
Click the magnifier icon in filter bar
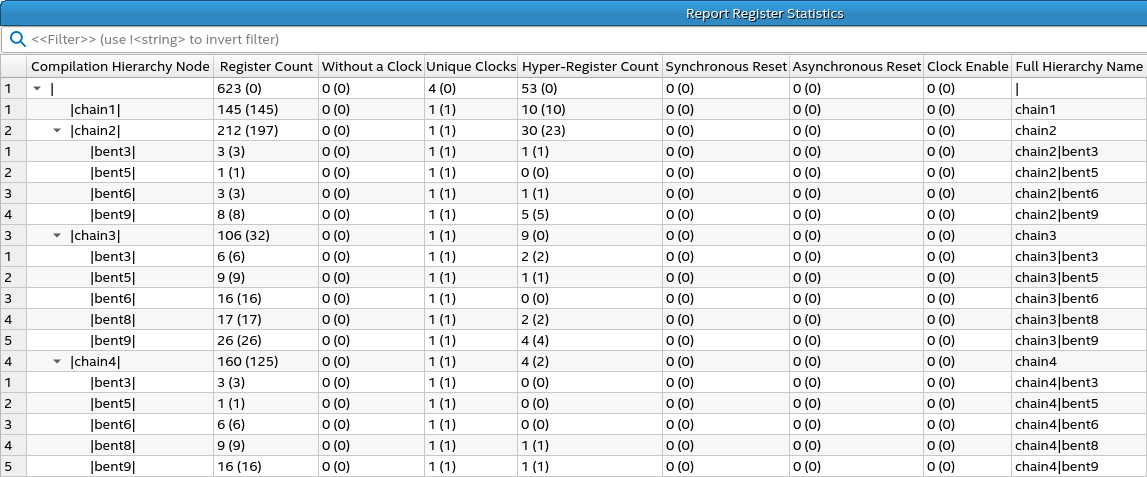tap(18, 39)
